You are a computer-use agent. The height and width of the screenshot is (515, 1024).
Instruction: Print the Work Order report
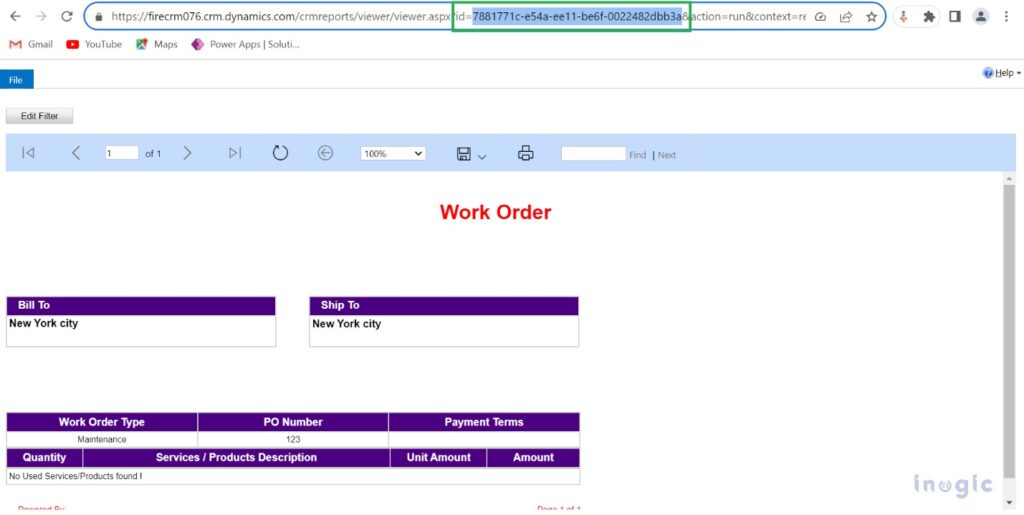(526, 153)
